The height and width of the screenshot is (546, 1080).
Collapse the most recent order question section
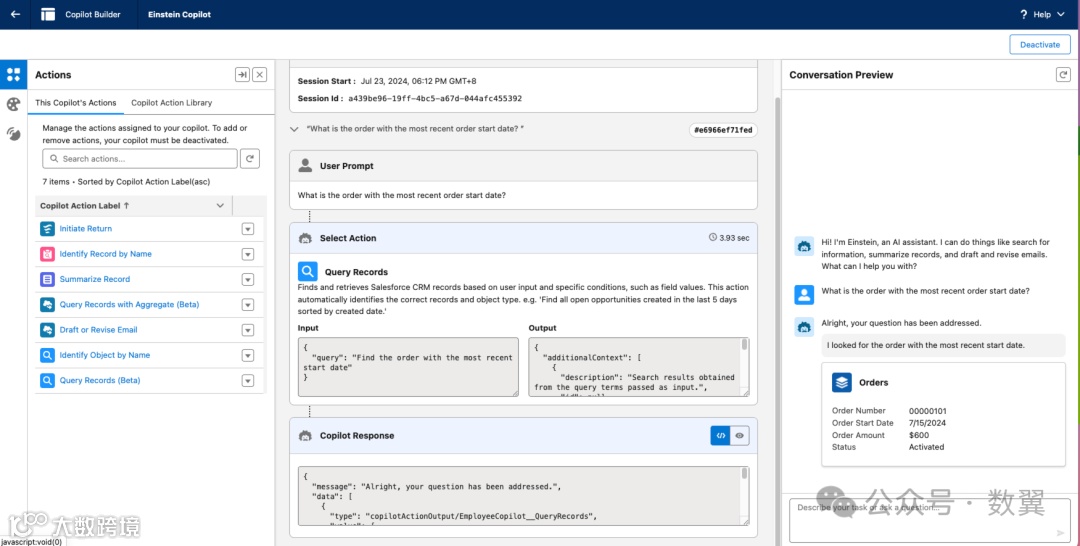294,129
